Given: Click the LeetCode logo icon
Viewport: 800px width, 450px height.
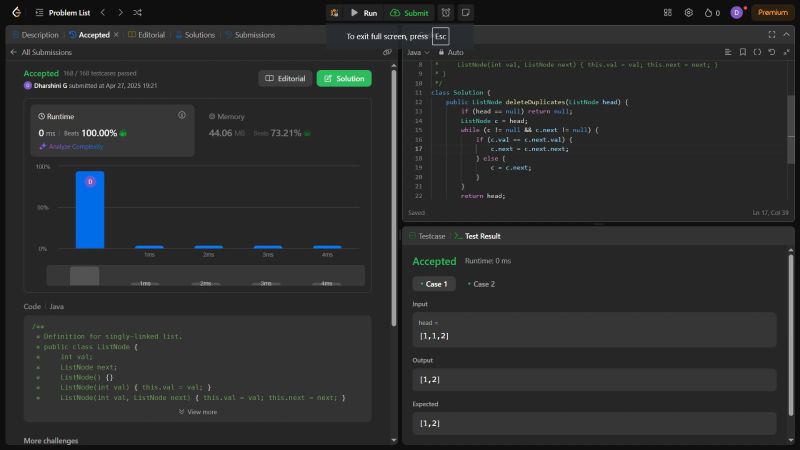Looking at the screenshot, I should [x=16, y=12].
